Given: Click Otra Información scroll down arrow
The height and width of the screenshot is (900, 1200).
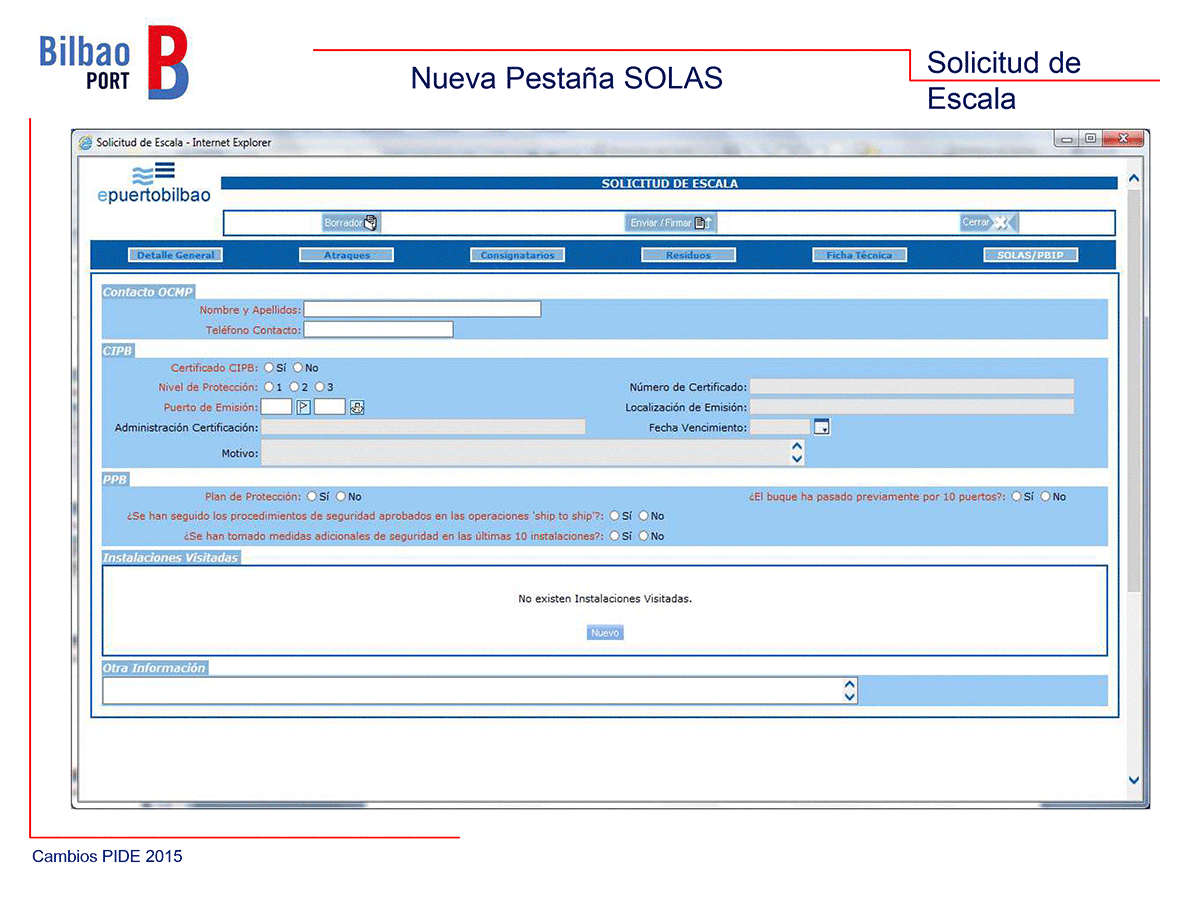Looking at the screenshot, I should click(850, 697).
